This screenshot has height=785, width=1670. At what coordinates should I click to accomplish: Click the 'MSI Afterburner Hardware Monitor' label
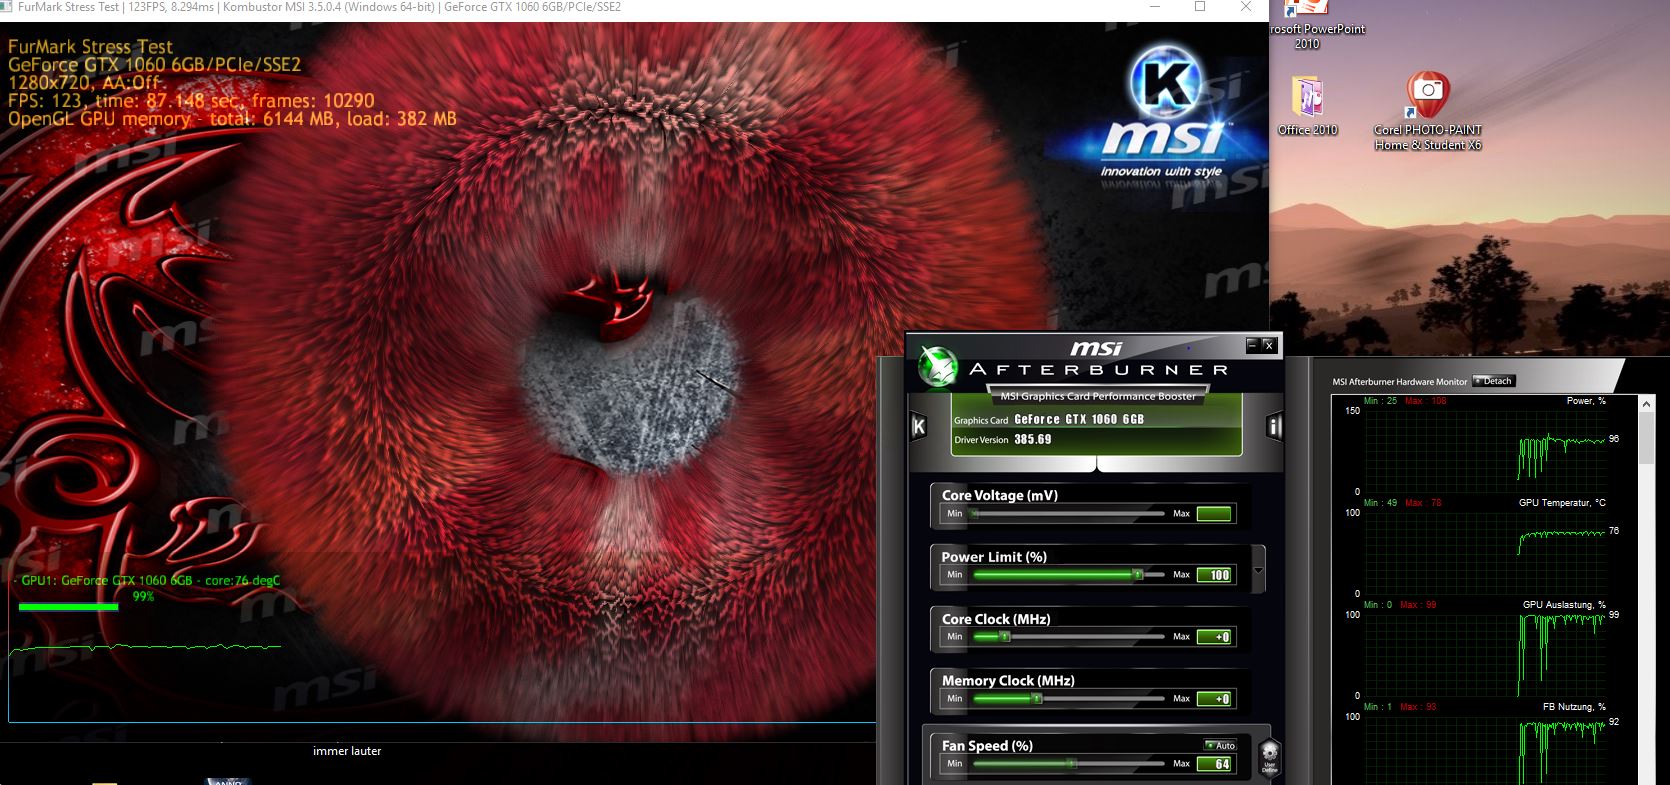tap(1399, 381)
